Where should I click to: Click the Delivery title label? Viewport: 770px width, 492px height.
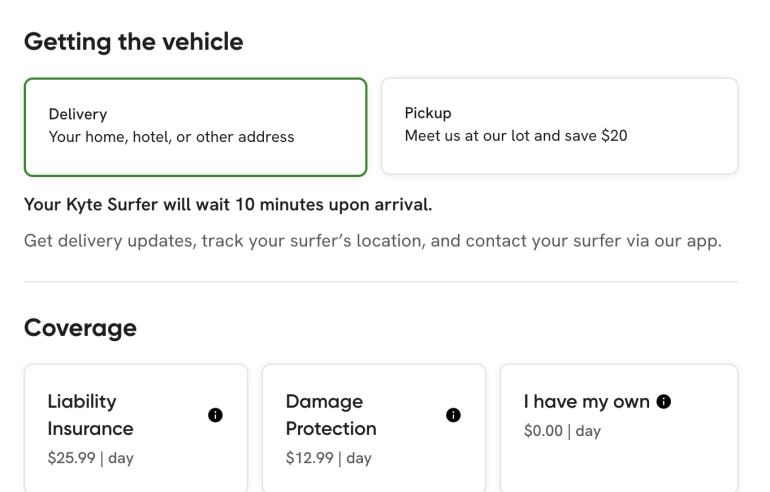[x=78, y=114]
